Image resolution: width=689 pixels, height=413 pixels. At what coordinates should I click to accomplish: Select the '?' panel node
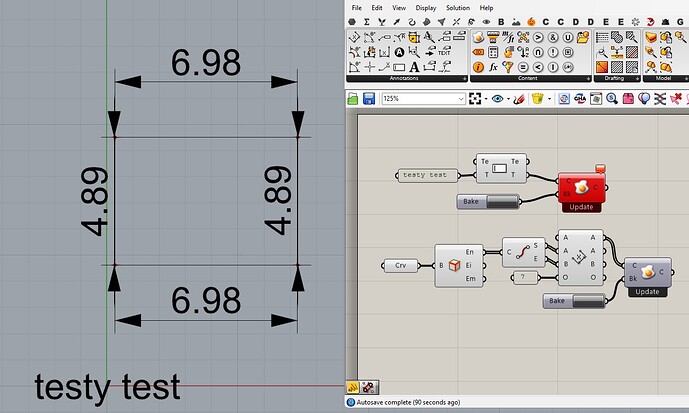pos(525,277)
